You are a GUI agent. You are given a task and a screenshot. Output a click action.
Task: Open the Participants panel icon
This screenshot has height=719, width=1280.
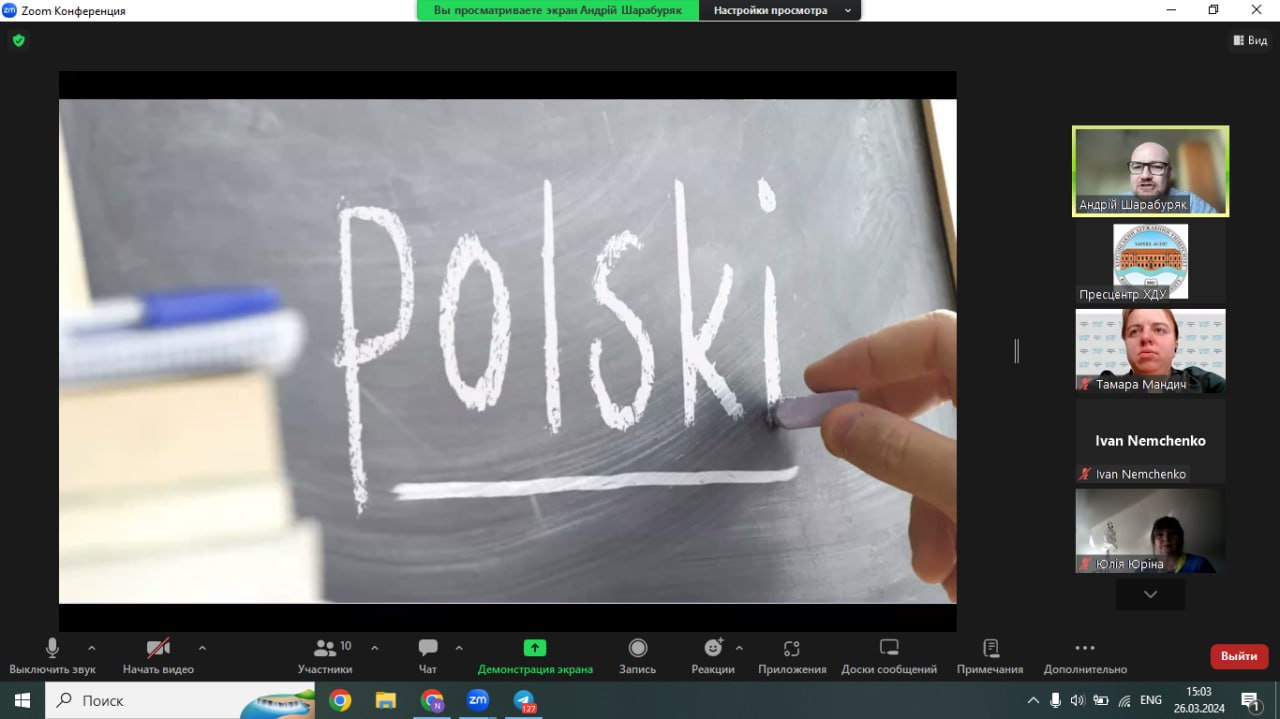pyautogui.click(x=325, y=648)
